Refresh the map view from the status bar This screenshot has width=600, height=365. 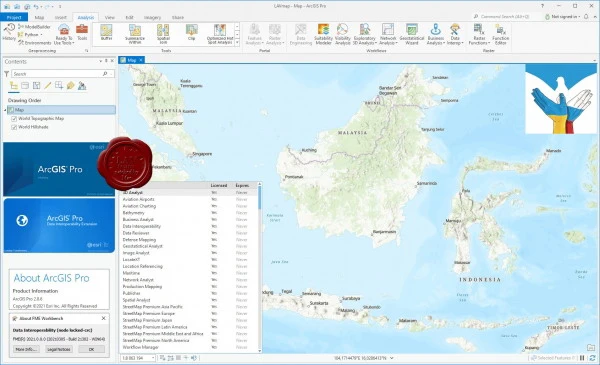[592, 358]
